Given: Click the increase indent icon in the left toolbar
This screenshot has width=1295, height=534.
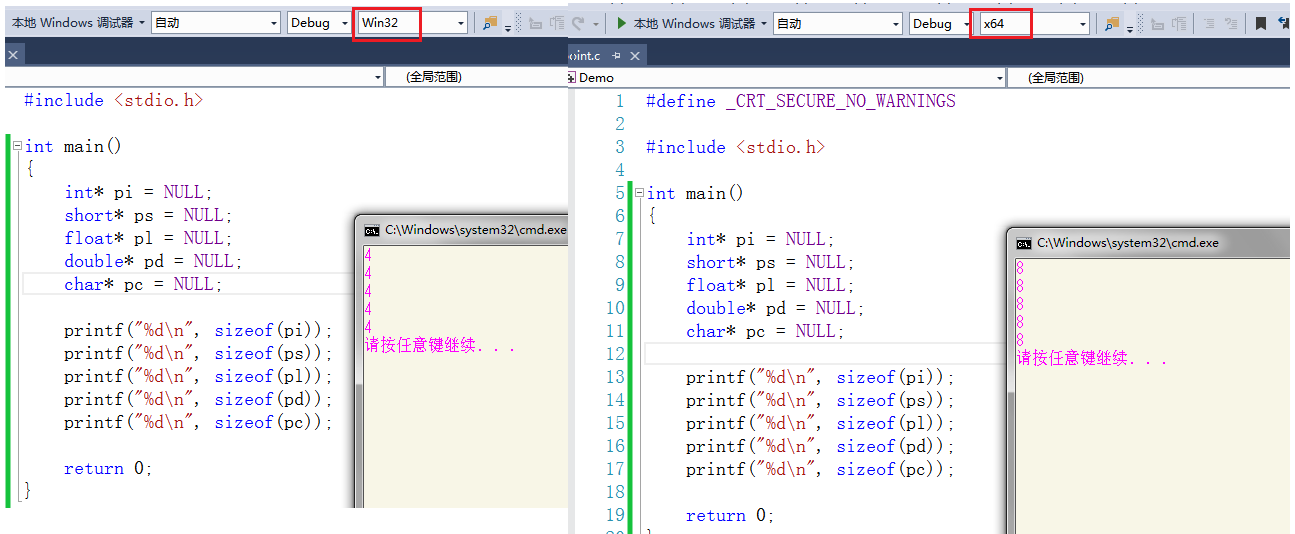Looking at the screenshot, I should point(557,23).
